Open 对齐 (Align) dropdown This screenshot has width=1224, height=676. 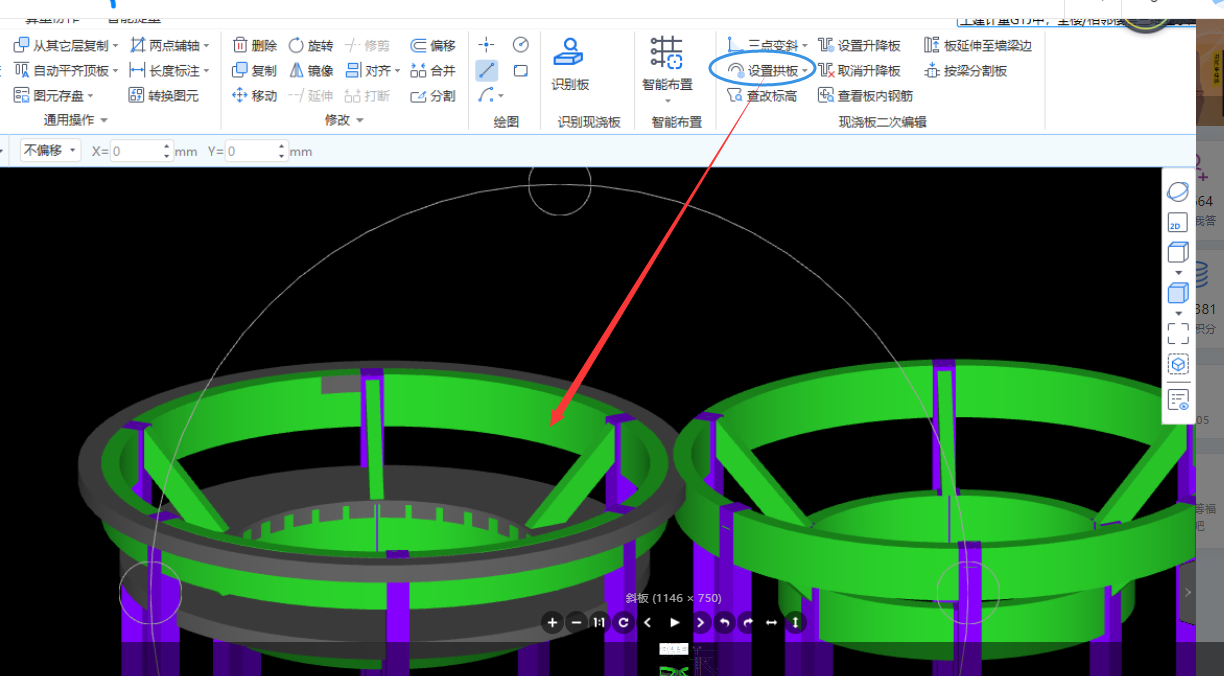click(397, 71)
